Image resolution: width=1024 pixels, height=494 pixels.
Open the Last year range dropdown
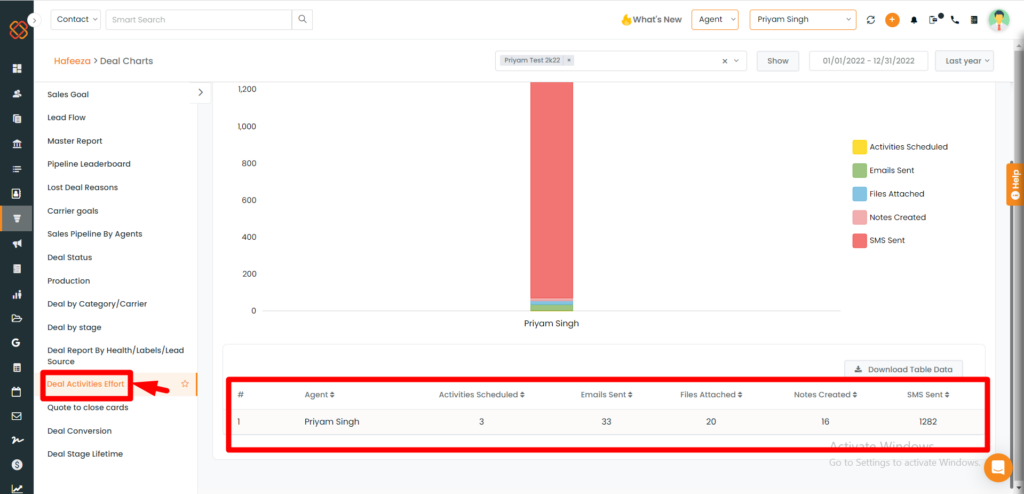tap(964, 61)
